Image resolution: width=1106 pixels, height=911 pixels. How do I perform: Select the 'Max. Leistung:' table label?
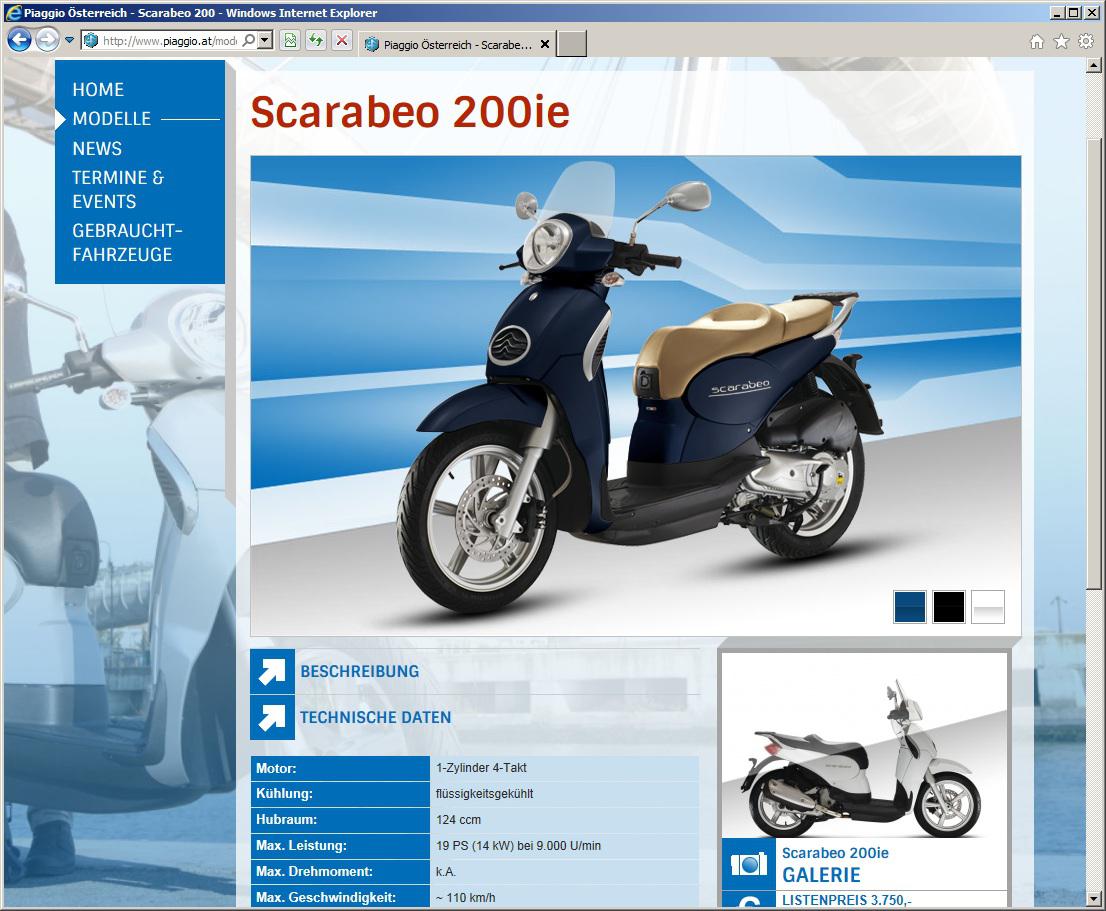coord(301,845)
